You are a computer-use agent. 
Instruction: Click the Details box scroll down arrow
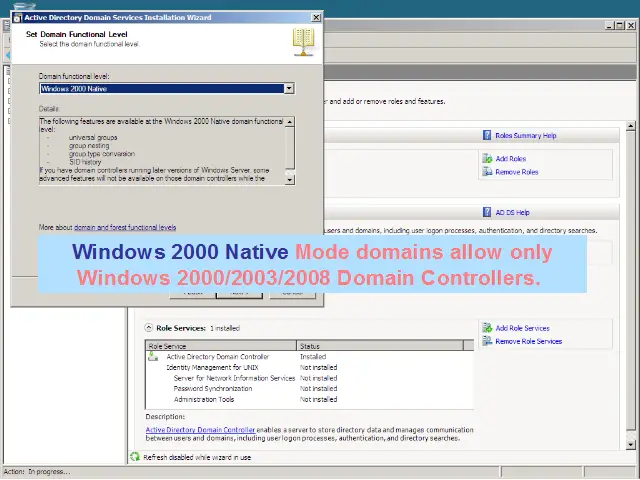[x=289, y=180]
